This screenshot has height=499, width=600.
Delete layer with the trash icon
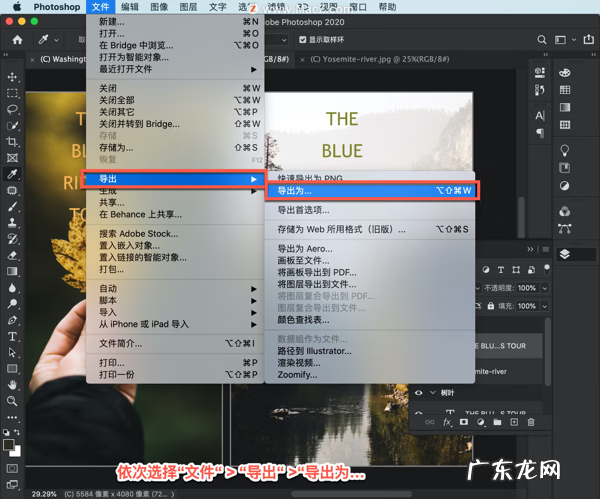[x=531, y=422]
